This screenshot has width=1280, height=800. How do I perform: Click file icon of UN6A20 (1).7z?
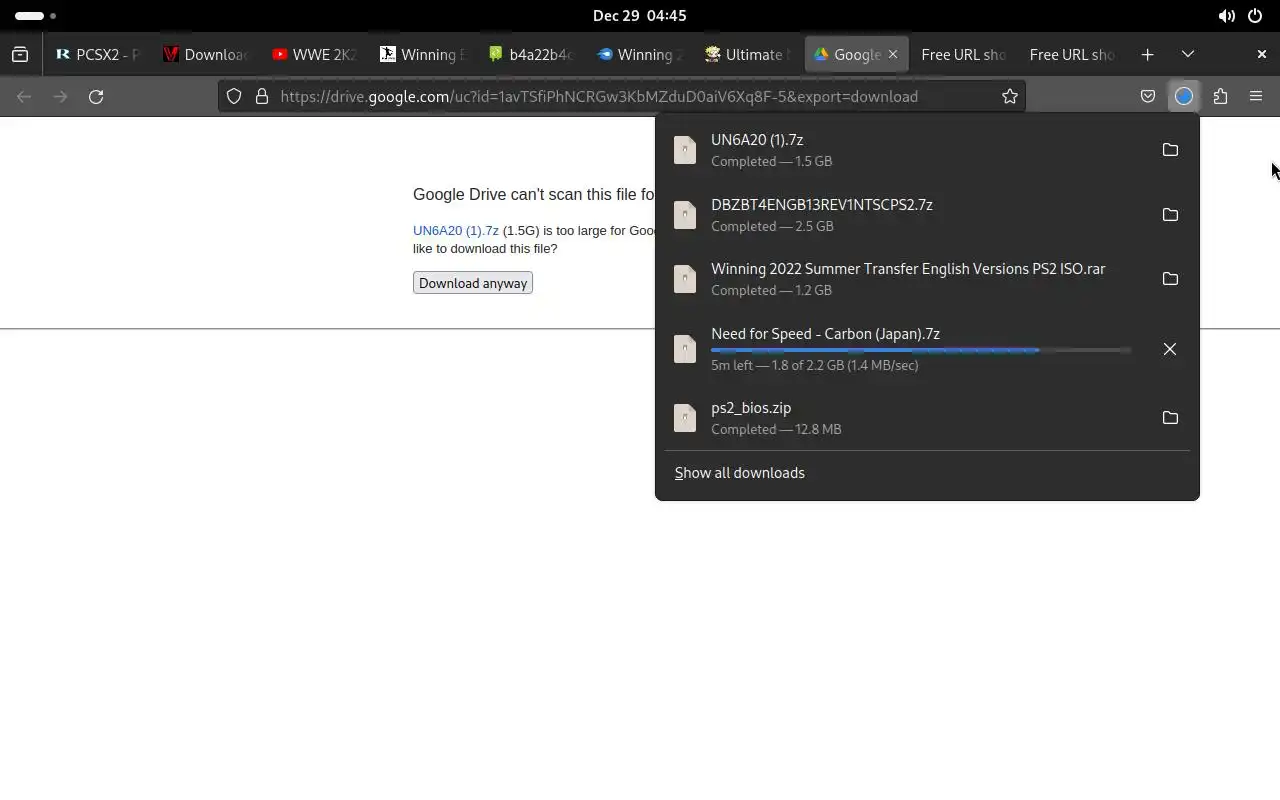click(x=685, y=150)
